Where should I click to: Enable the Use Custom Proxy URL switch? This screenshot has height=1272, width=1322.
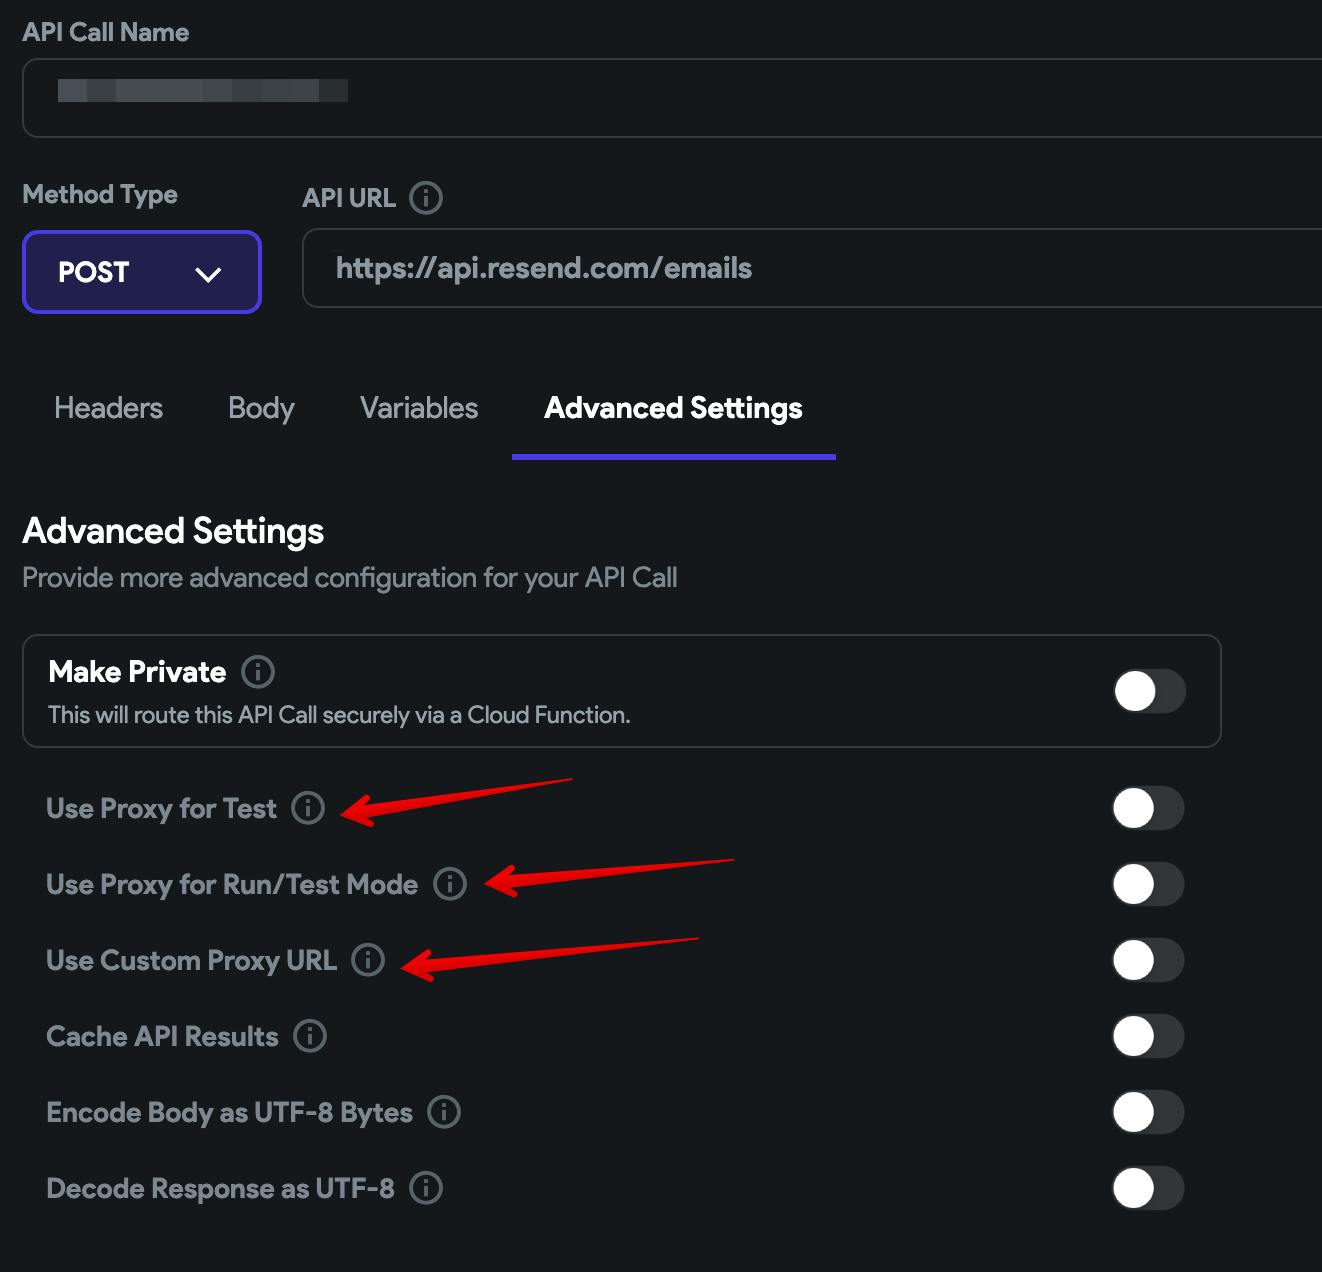pyautogui.click(x=1148, y=960)
